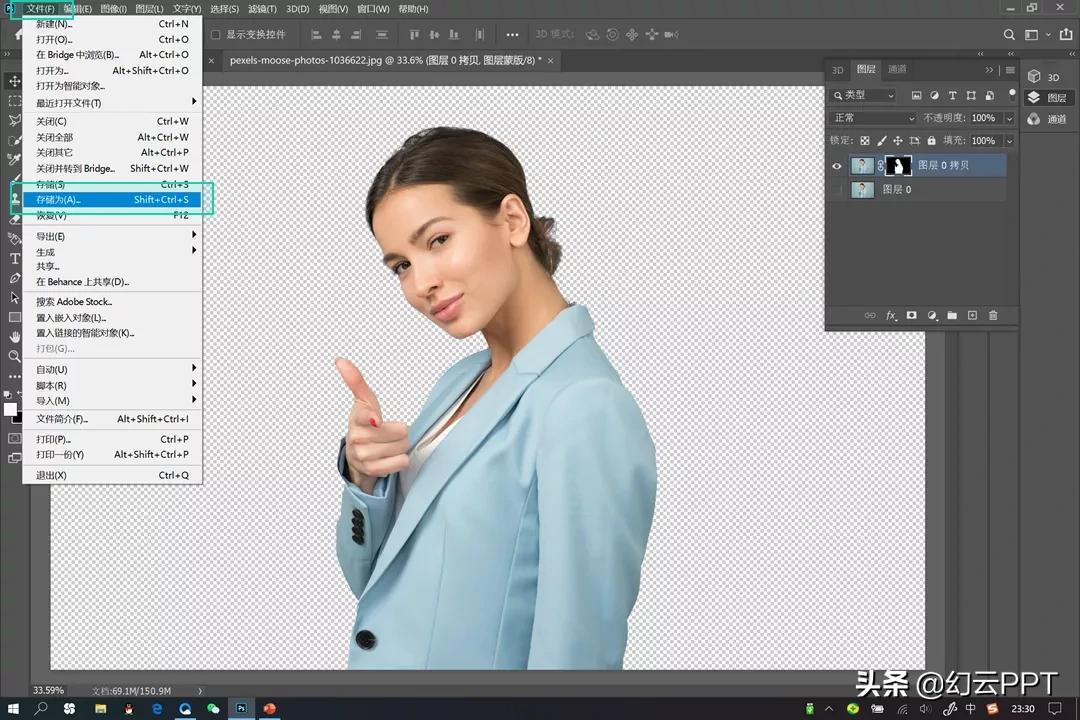Click the layer mask thumbnail on 图层 0 拷贝

tap(900, 166)
